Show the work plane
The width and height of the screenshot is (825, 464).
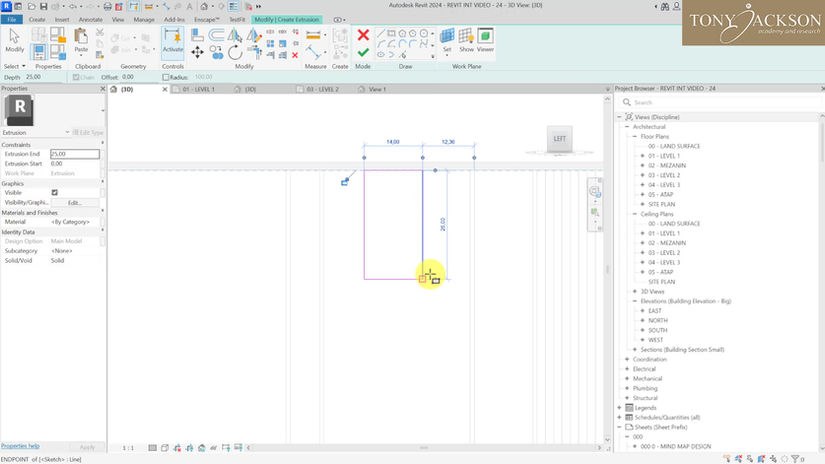466,41
